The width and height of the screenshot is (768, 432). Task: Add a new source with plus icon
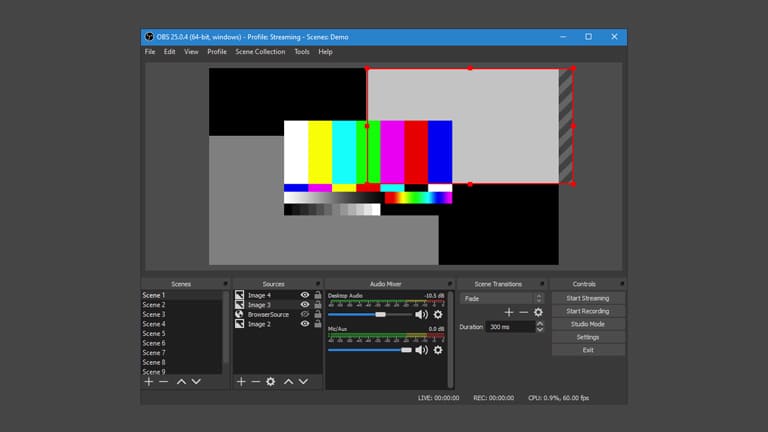point(241,382)
